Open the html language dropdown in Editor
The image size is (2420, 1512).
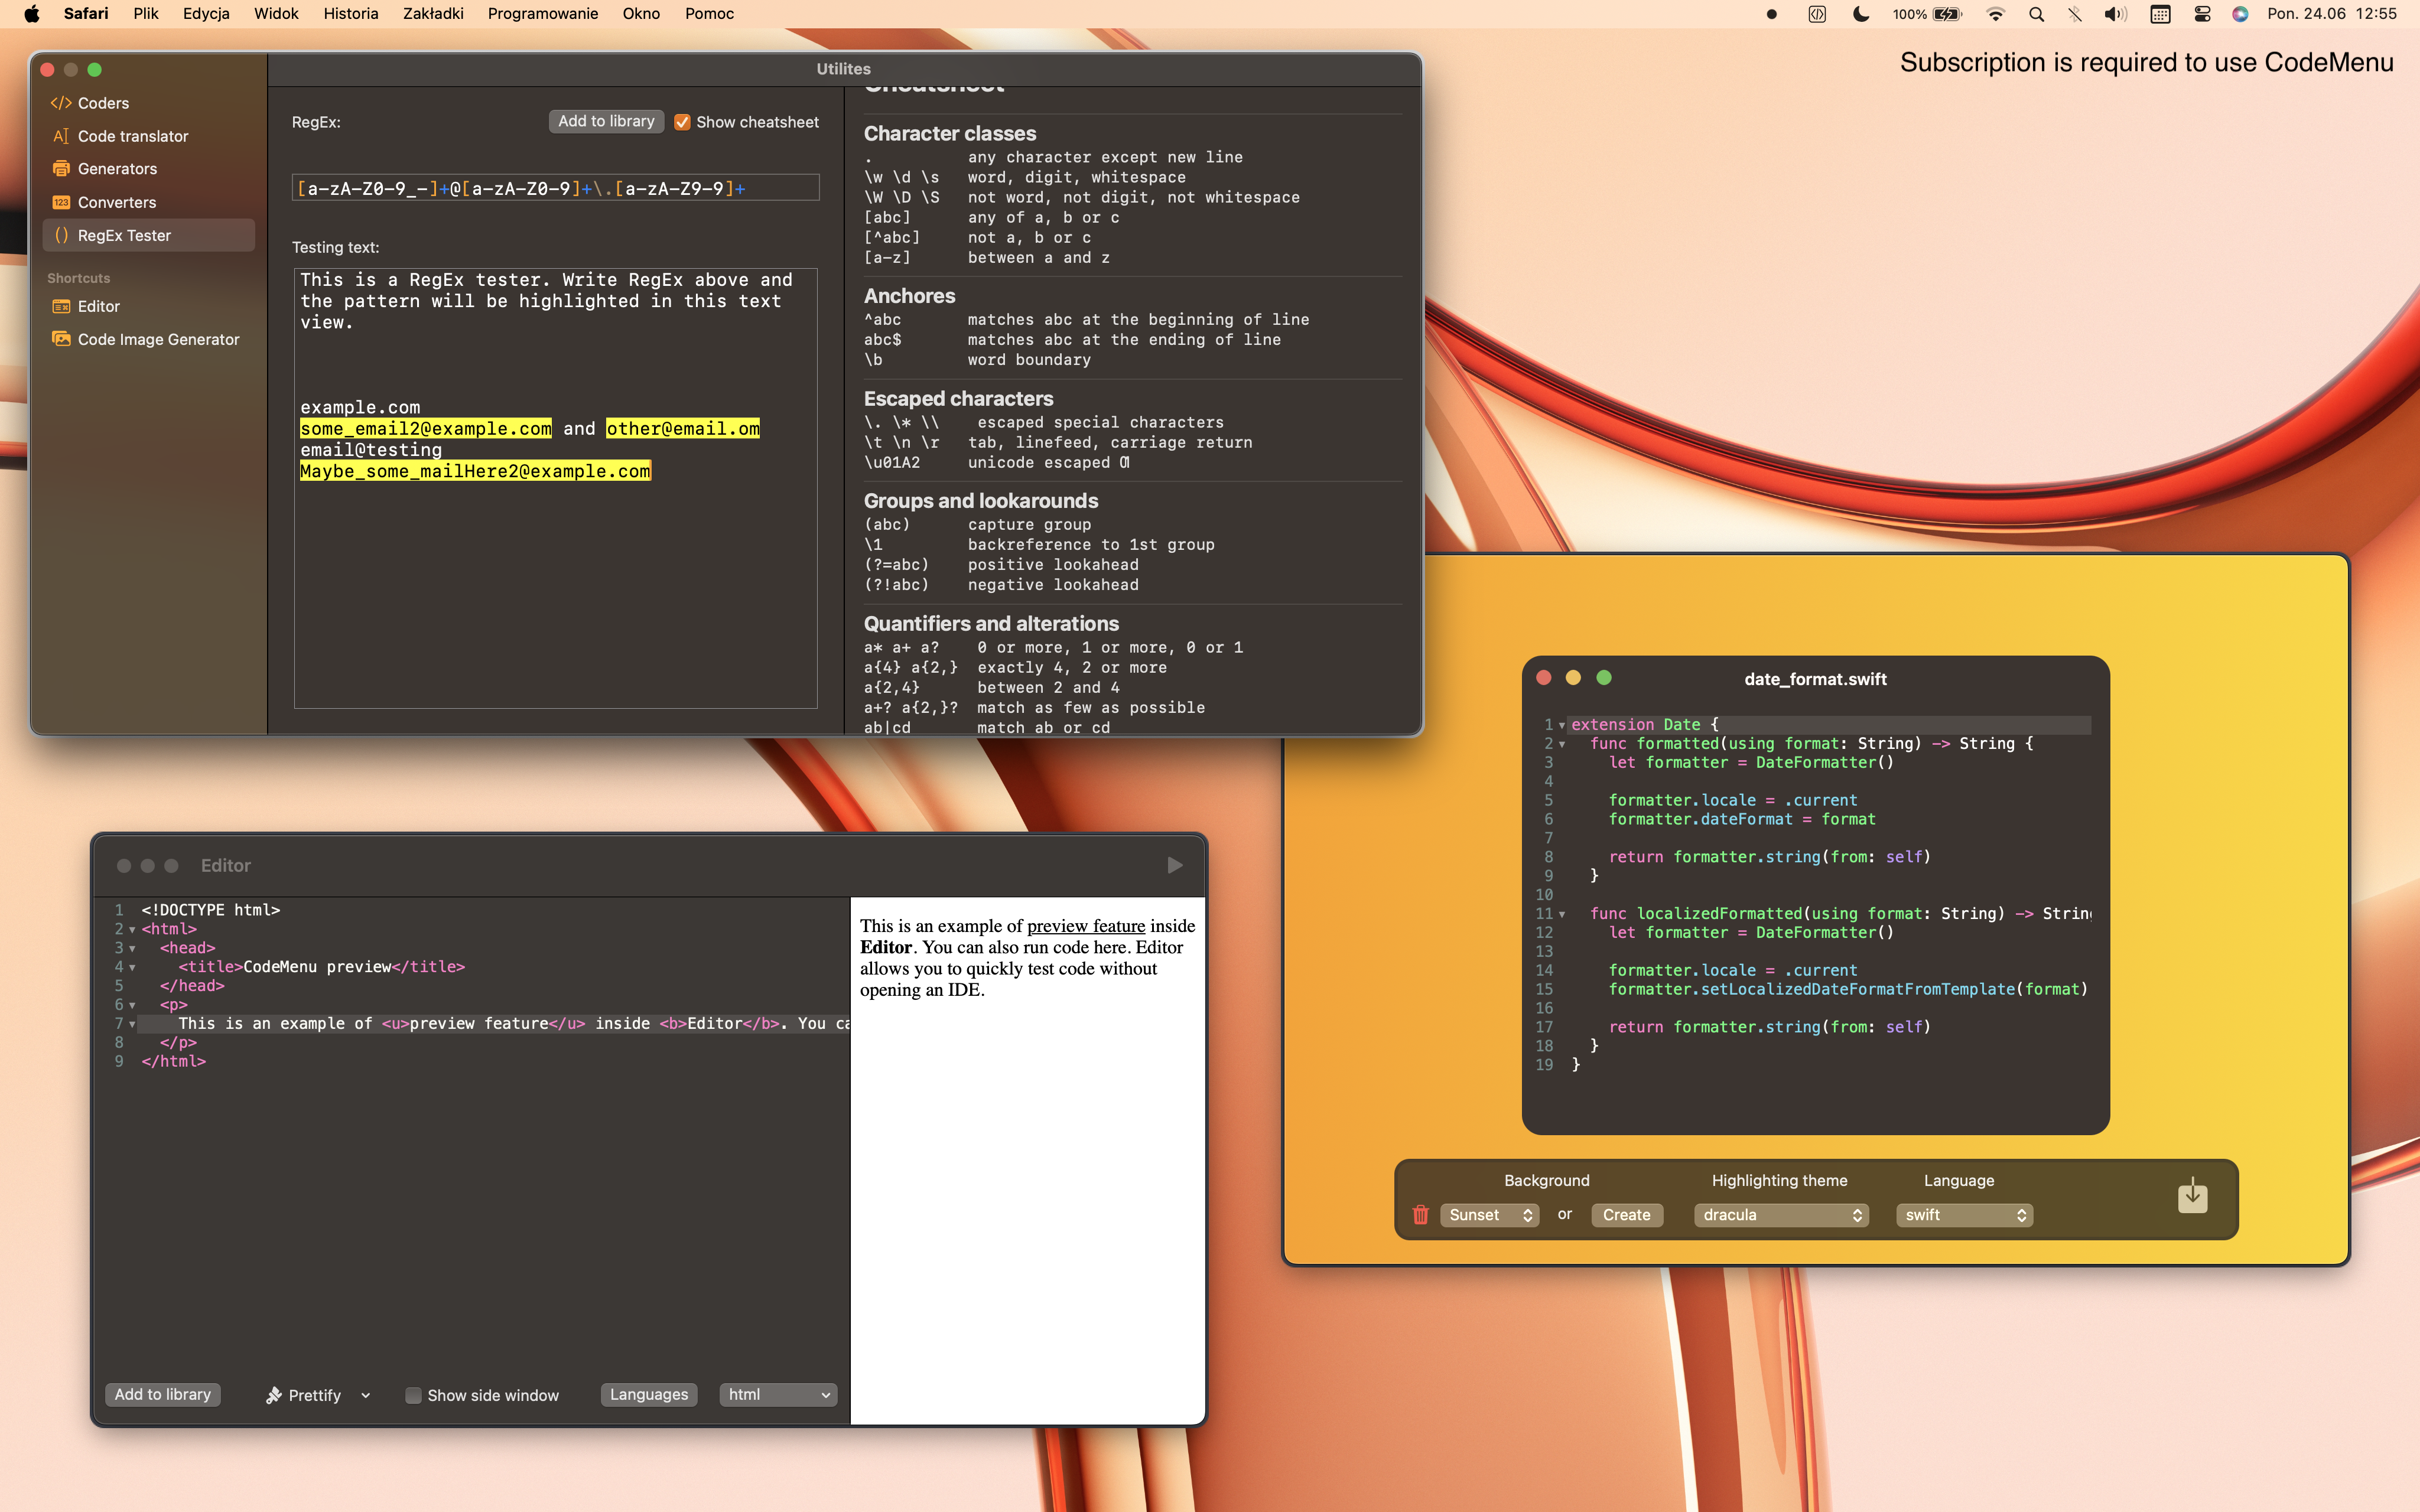[x=778, y=1395]
